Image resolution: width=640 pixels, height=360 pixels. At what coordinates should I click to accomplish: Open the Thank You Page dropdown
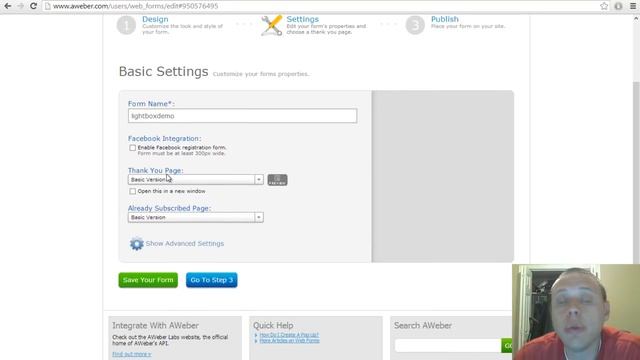click(196, 180)
